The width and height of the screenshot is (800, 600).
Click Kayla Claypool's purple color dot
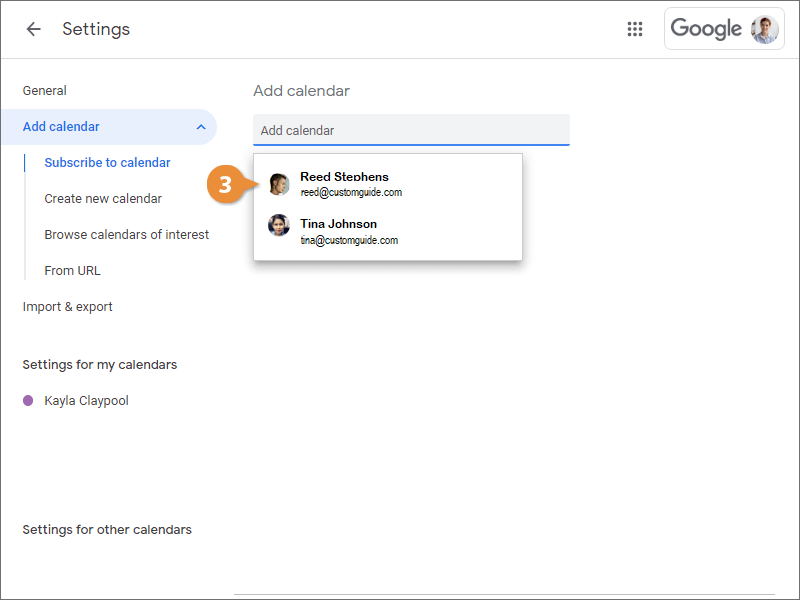click(x=28, y=401)
